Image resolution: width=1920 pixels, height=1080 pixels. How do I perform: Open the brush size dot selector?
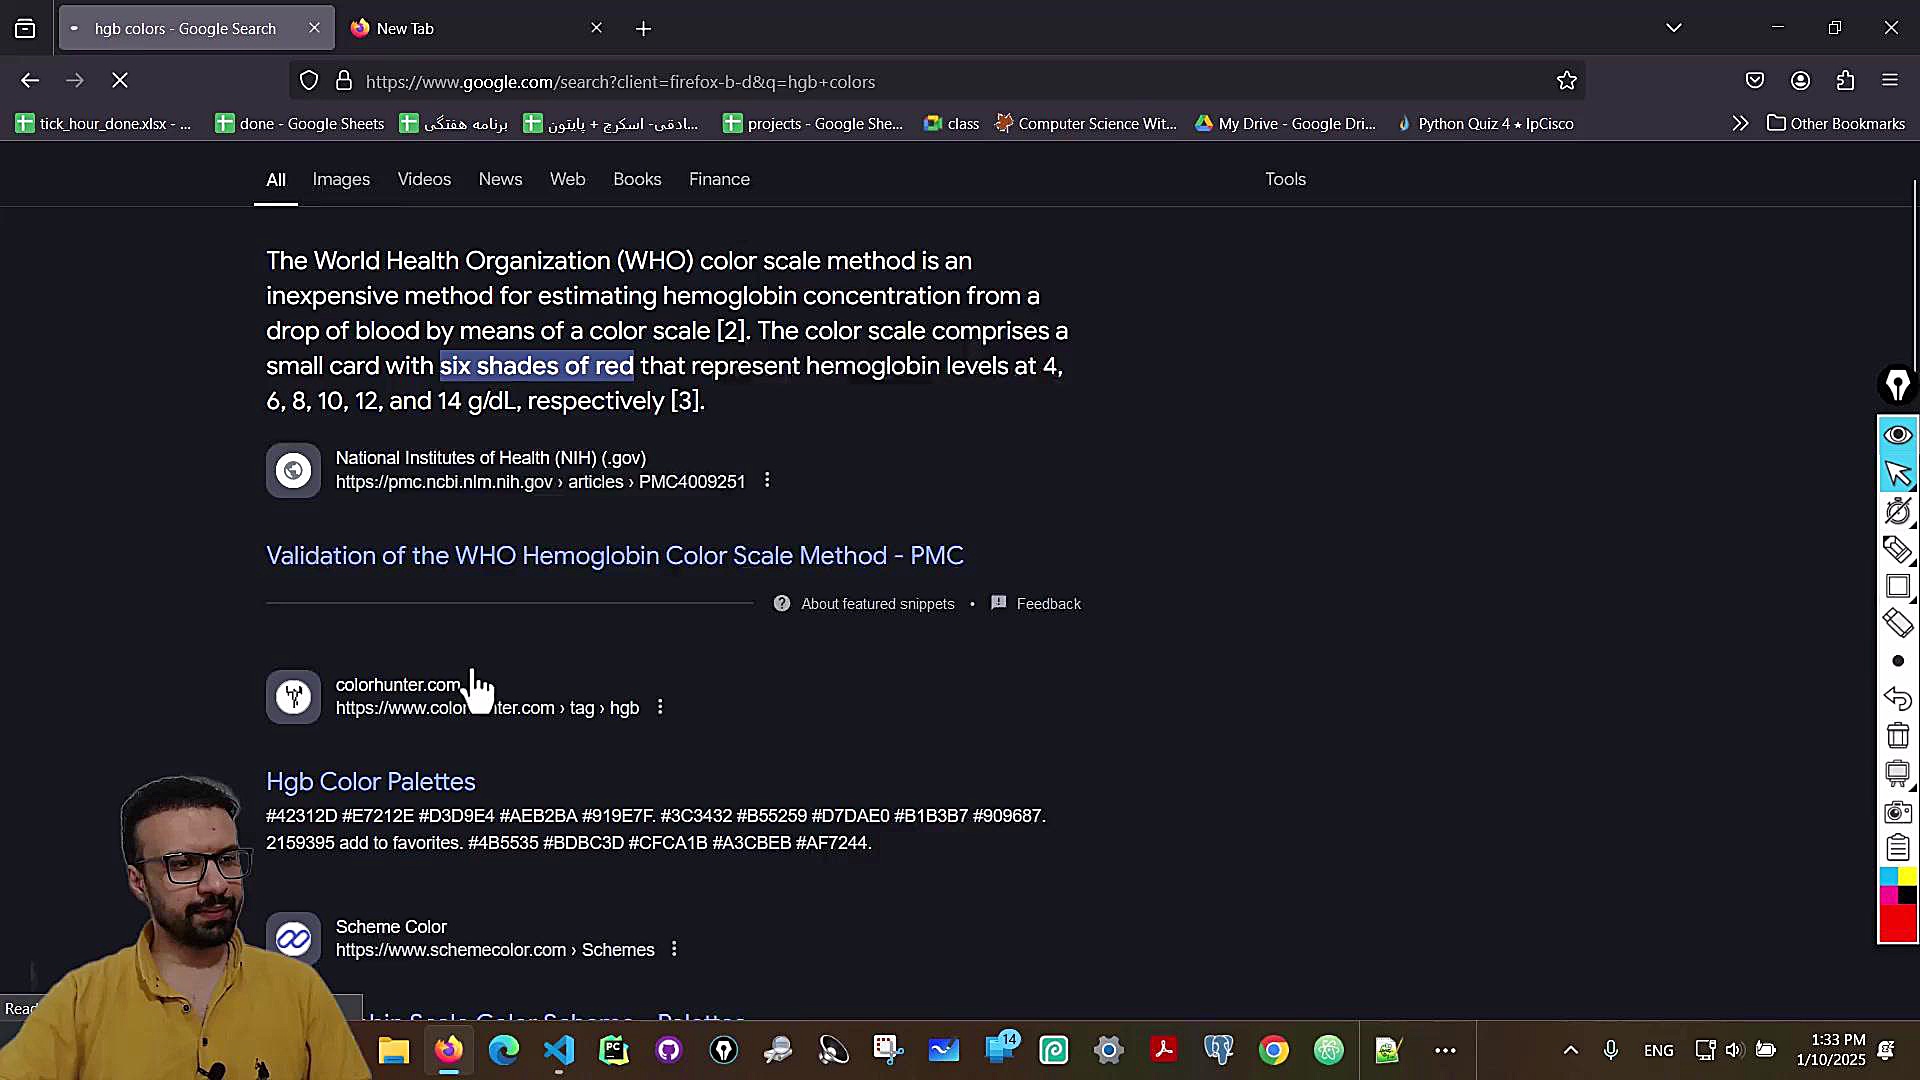coord(1898,661)
